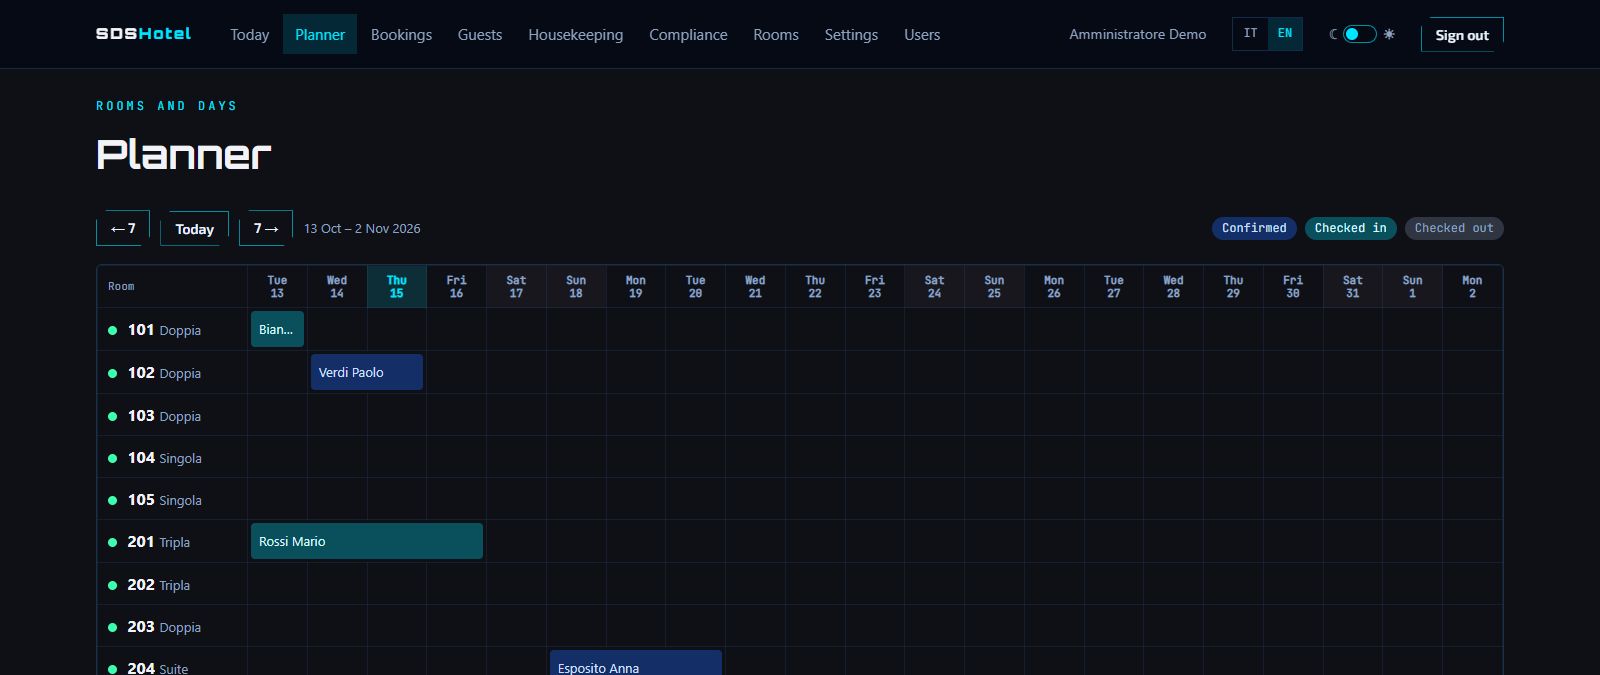This screenshot has width=1600, height=675.
Task: Go to the Users section
Action: click(x=922, y=34)
